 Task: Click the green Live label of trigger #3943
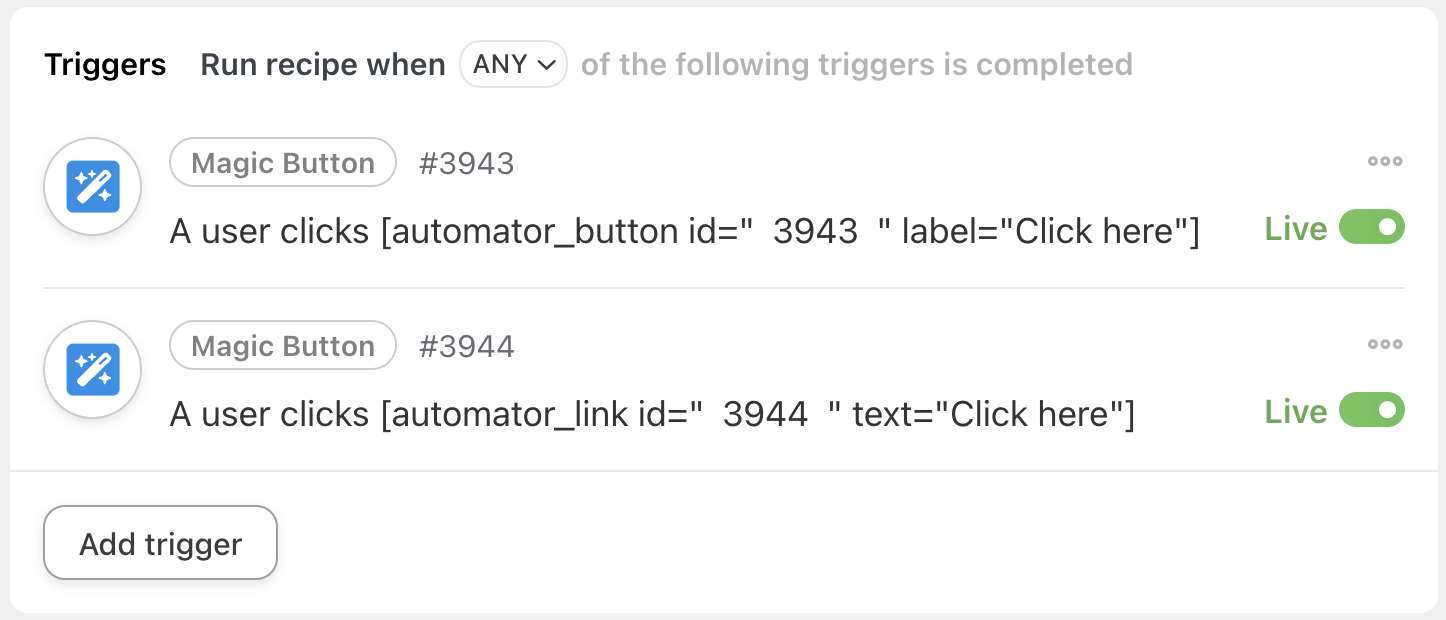(x=1295, y=229)
